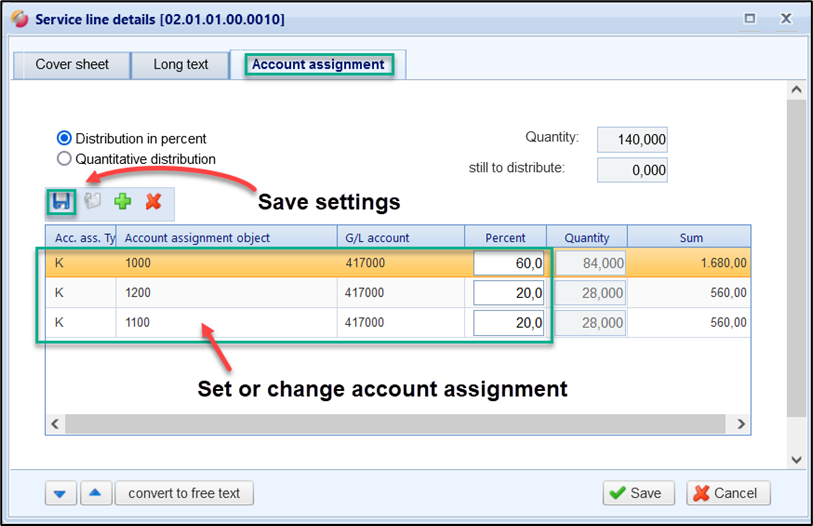This screenshot has width=813, height=526.
Task: Maximize the Service line details window
Action: click(x=750, y=19)
